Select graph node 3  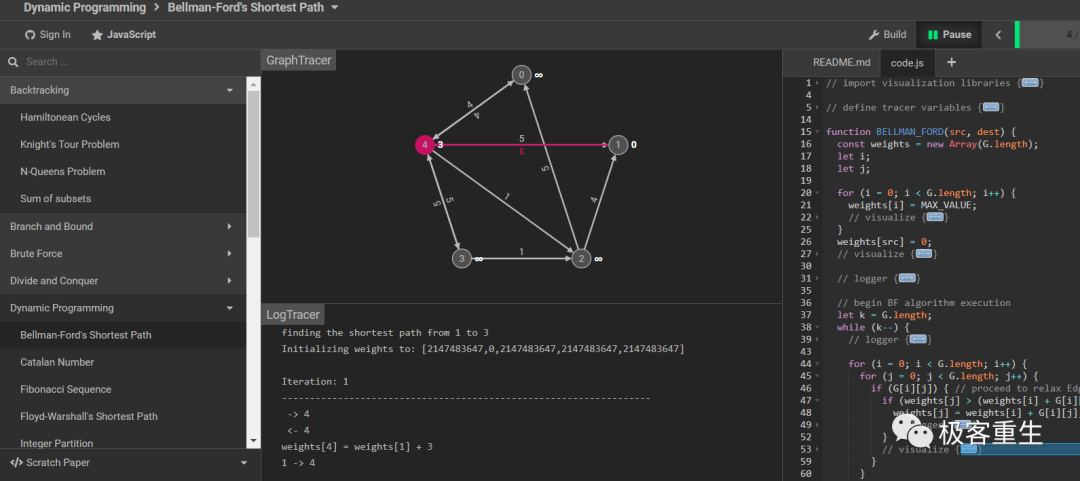(461, 258)
